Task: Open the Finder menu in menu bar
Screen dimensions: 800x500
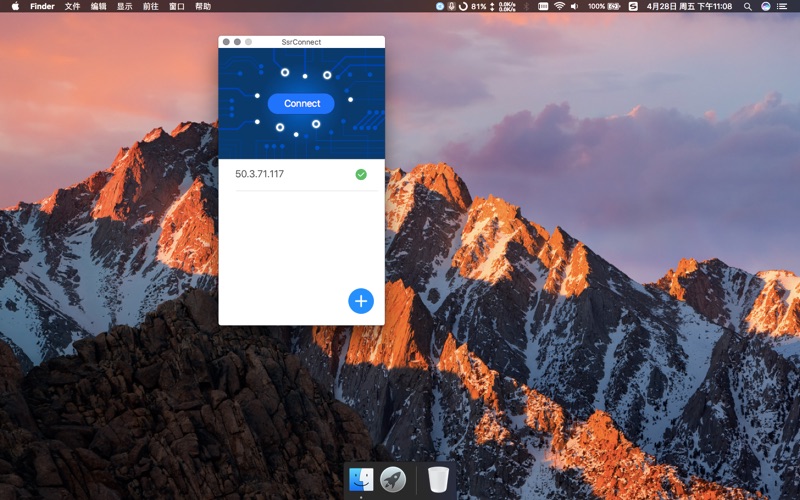Action: pos(42,6)
